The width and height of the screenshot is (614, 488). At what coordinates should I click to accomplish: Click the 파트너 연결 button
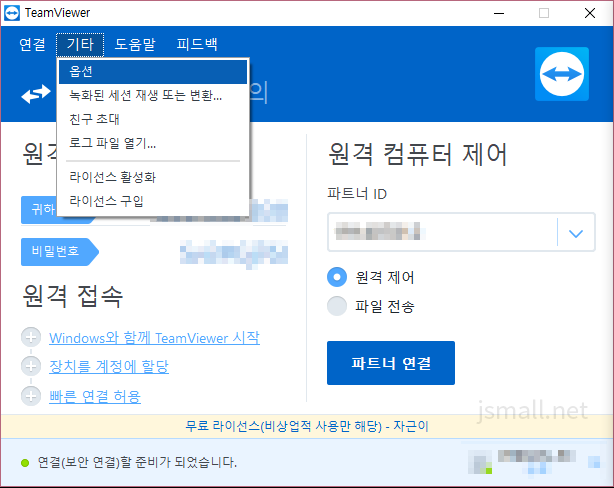click(x=391, y=363)
